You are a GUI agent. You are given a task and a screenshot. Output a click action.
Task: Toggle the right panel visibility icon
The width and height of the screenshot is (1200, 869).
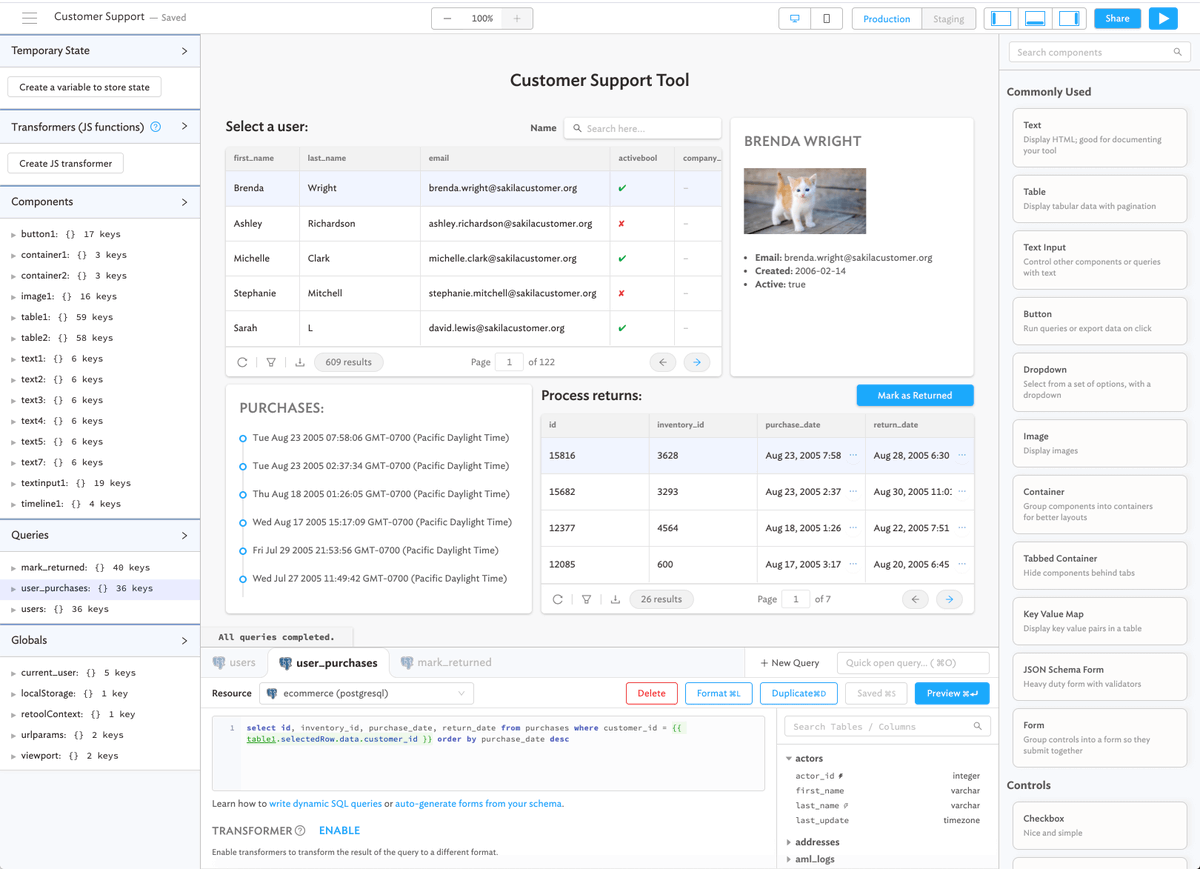(1068, 18)
